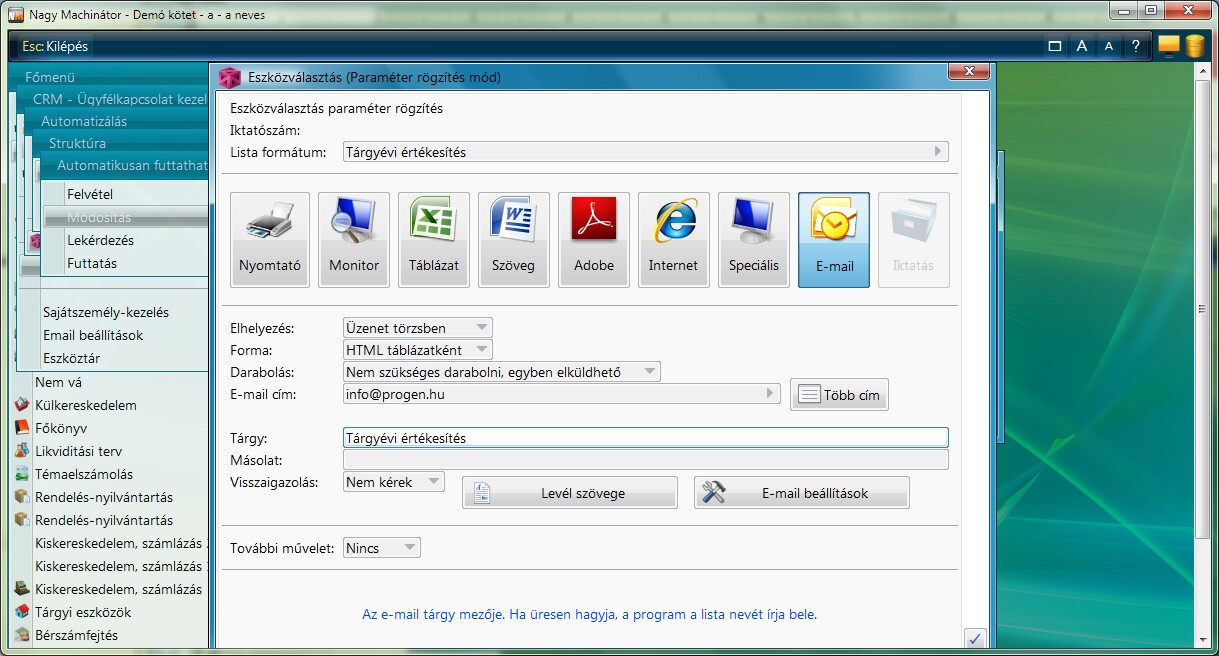Click the large A font size icon
Image resolution: width=1219 pixels, height=656 pixels.
pos(1082,46)
